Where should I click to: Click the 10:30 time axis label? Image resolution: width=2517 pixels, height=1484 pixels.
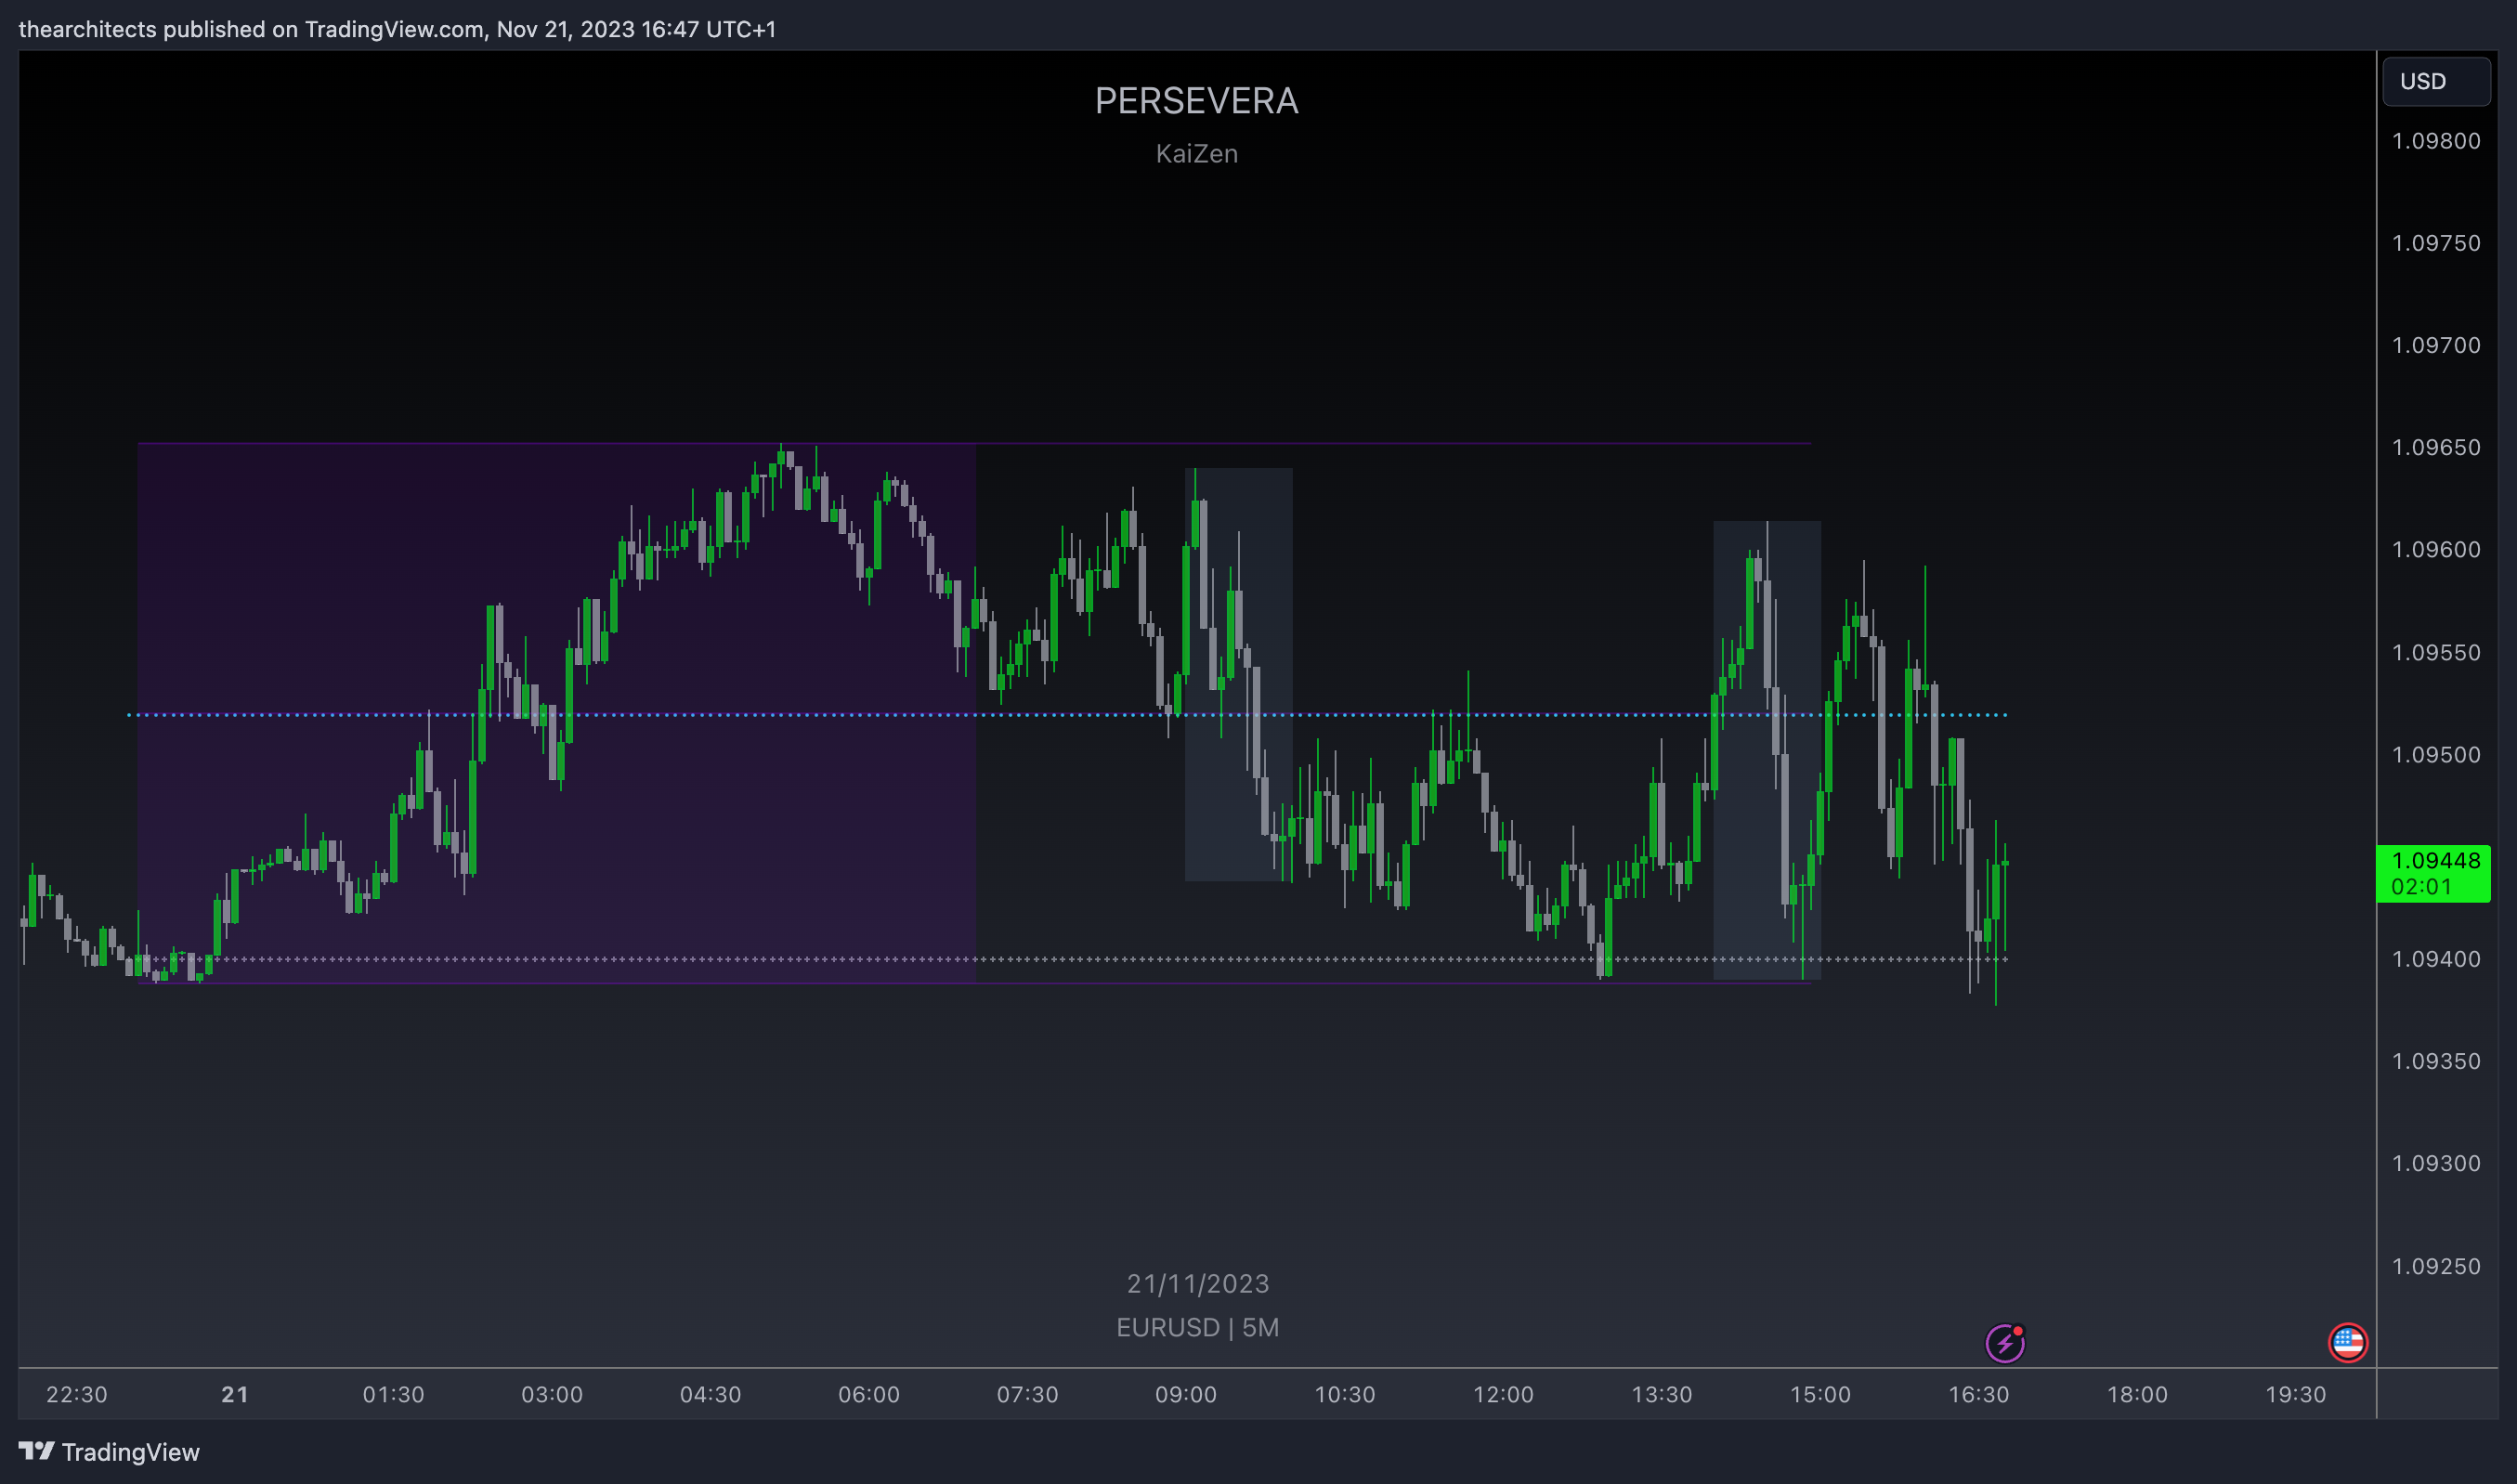point(1345,1394)
